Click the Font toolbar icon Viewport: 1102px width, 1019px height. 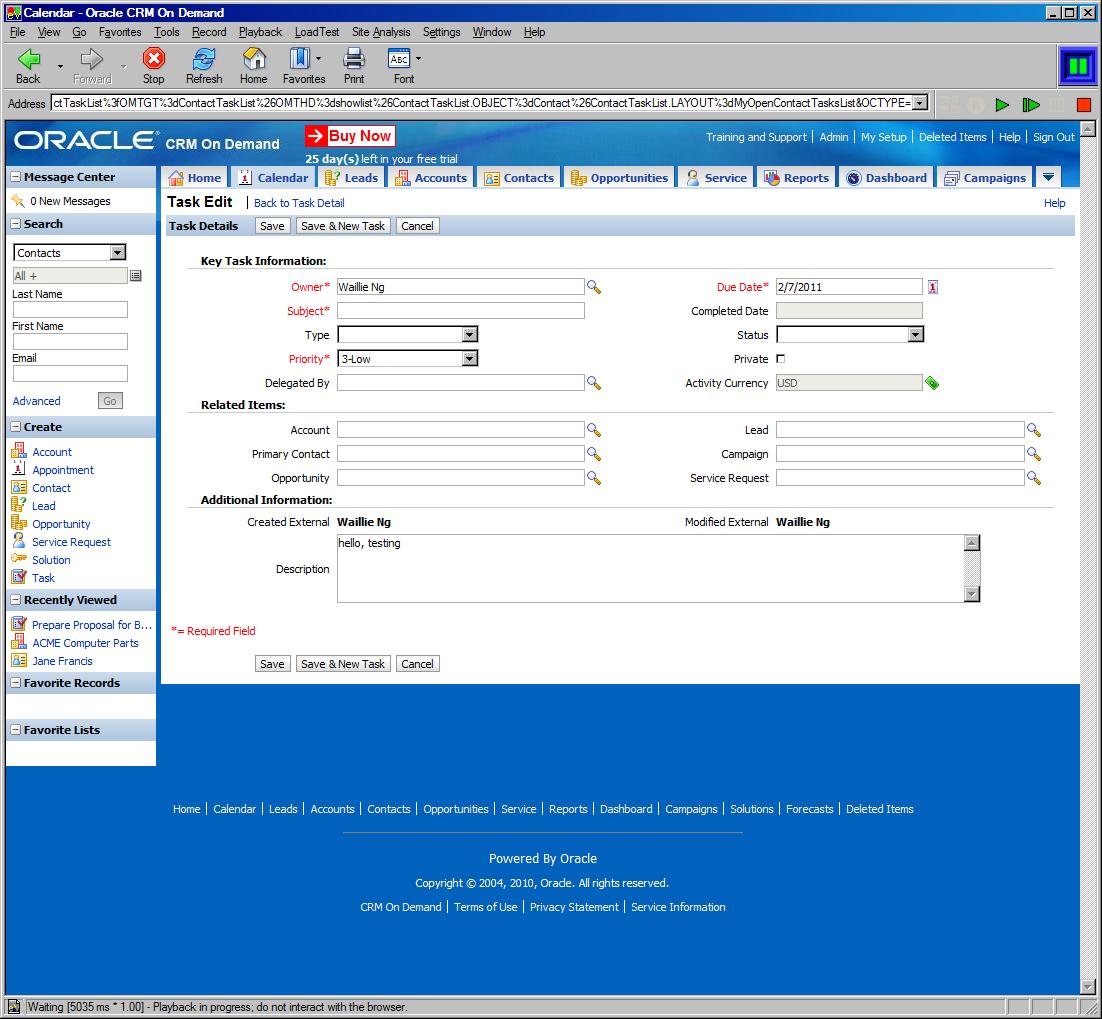pos(399,58)
